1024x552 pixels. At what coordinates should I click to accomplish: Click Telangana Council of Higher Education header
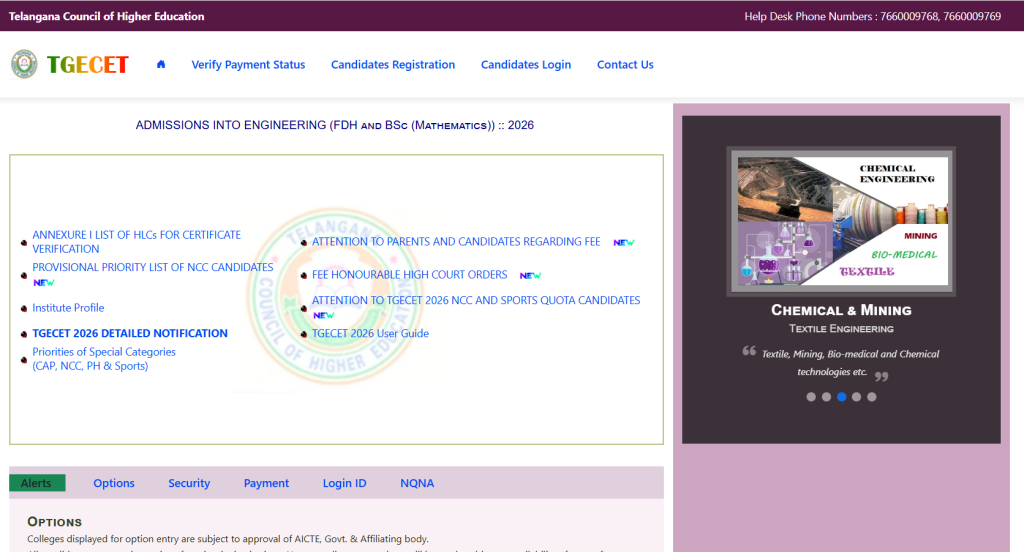point(106,16)
